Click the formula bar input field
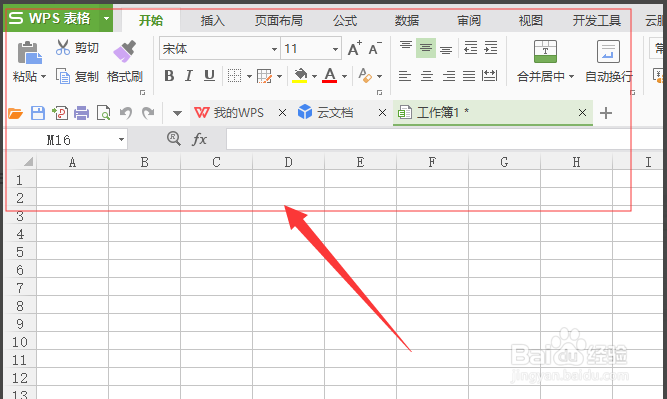Viewport: 667px width, 399px height. click(x=446, y=139)
